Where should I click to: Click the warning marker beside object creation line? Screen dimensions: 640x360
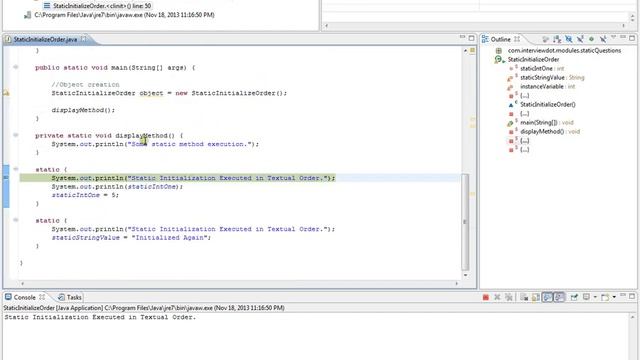pos(6,93)
